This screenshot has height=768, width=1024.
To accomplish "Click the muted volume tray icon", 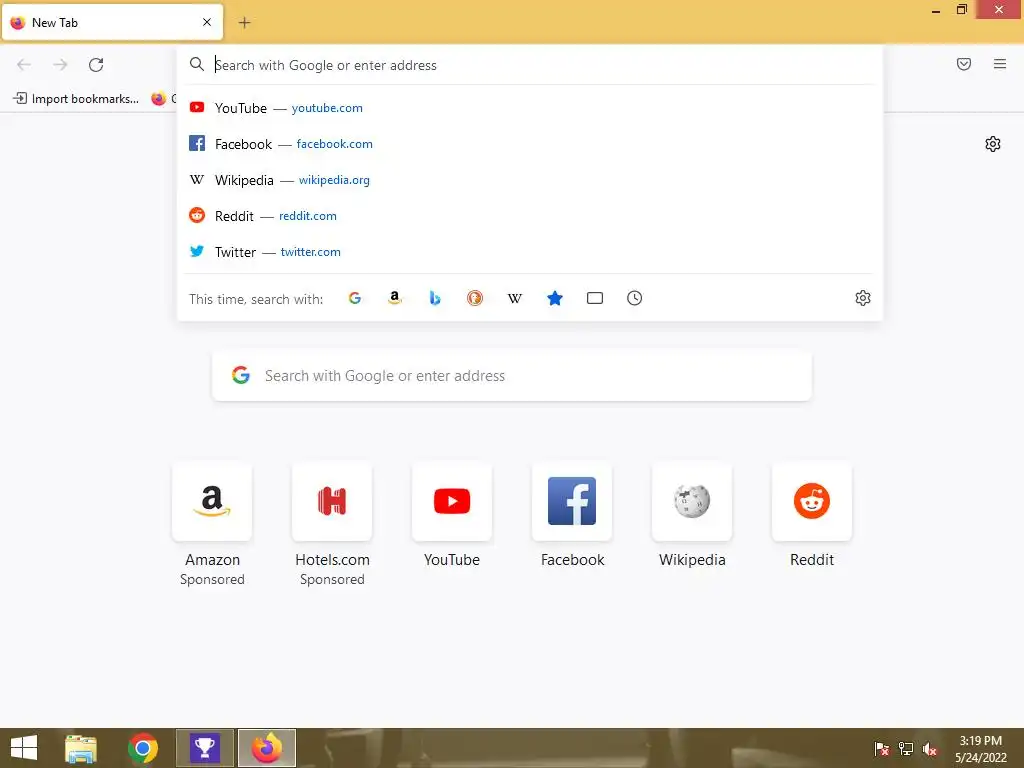I will coord(930,749).
